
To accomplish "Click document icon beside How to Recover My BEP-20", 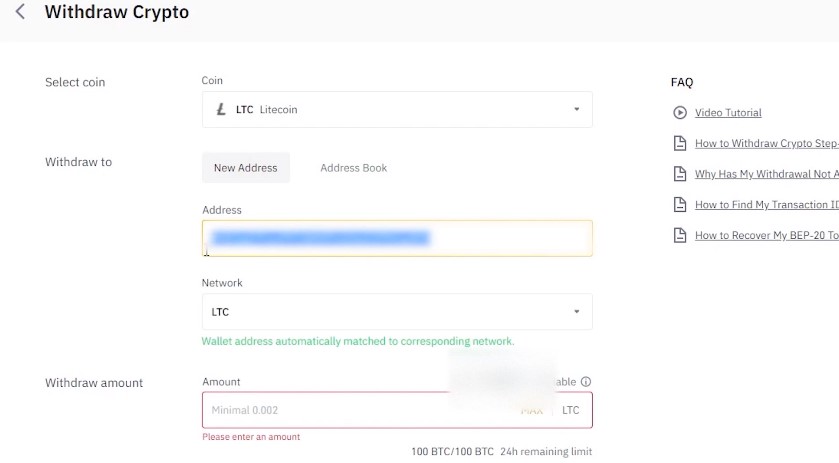I will point(680,235).
